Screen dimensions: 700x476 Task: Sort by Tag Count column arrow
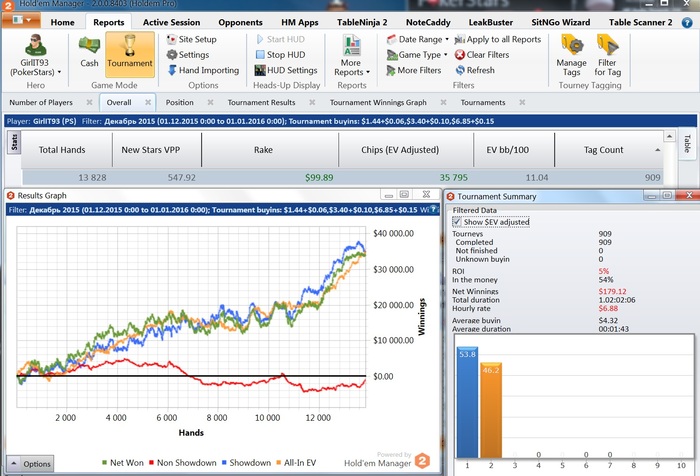(658, 150)
